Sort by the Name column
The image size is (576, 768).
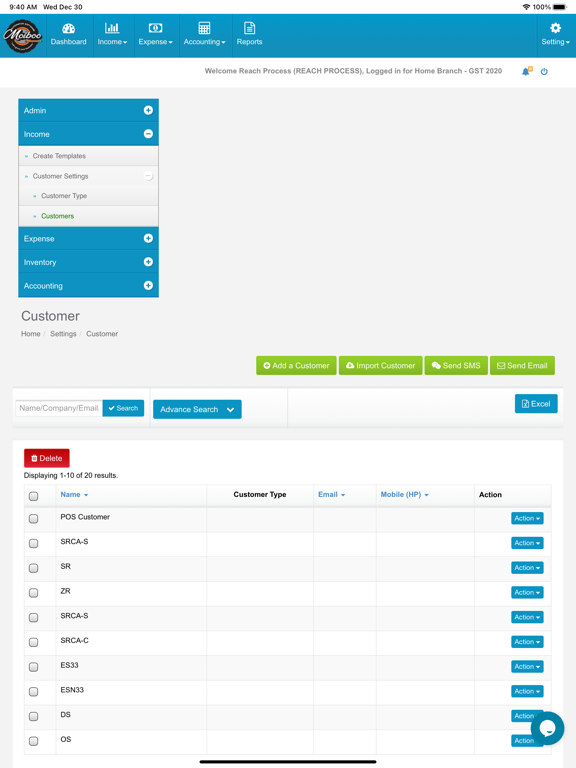tap(74, 495)
